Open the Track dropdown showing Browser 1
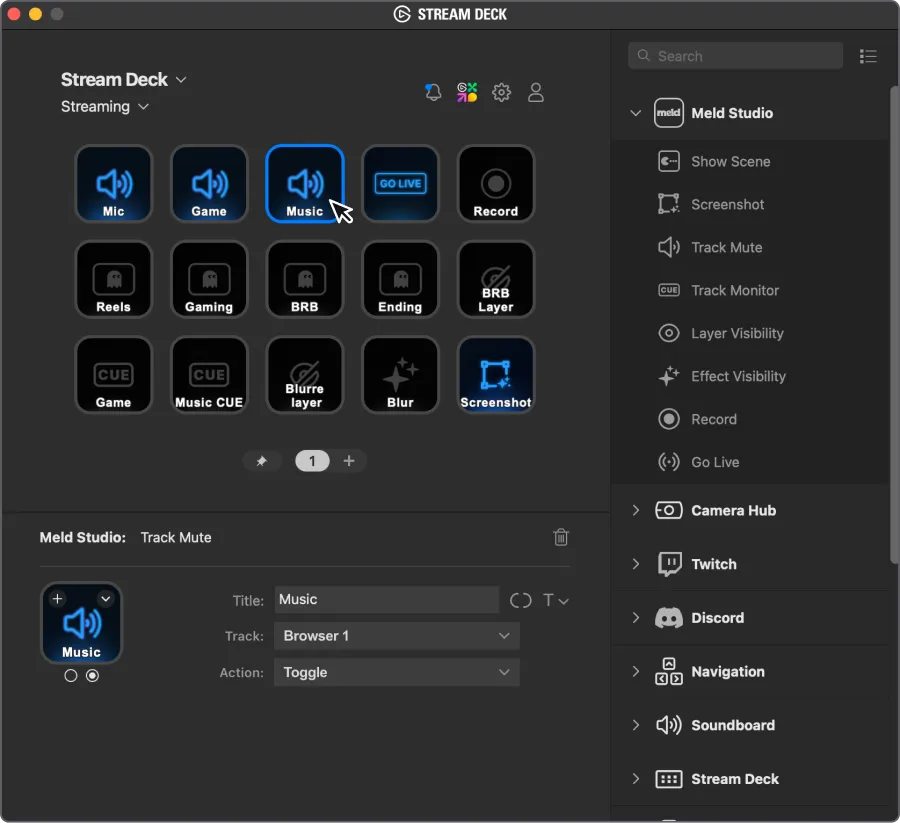The width and height of the screenshot is (900, 823). 396,636
